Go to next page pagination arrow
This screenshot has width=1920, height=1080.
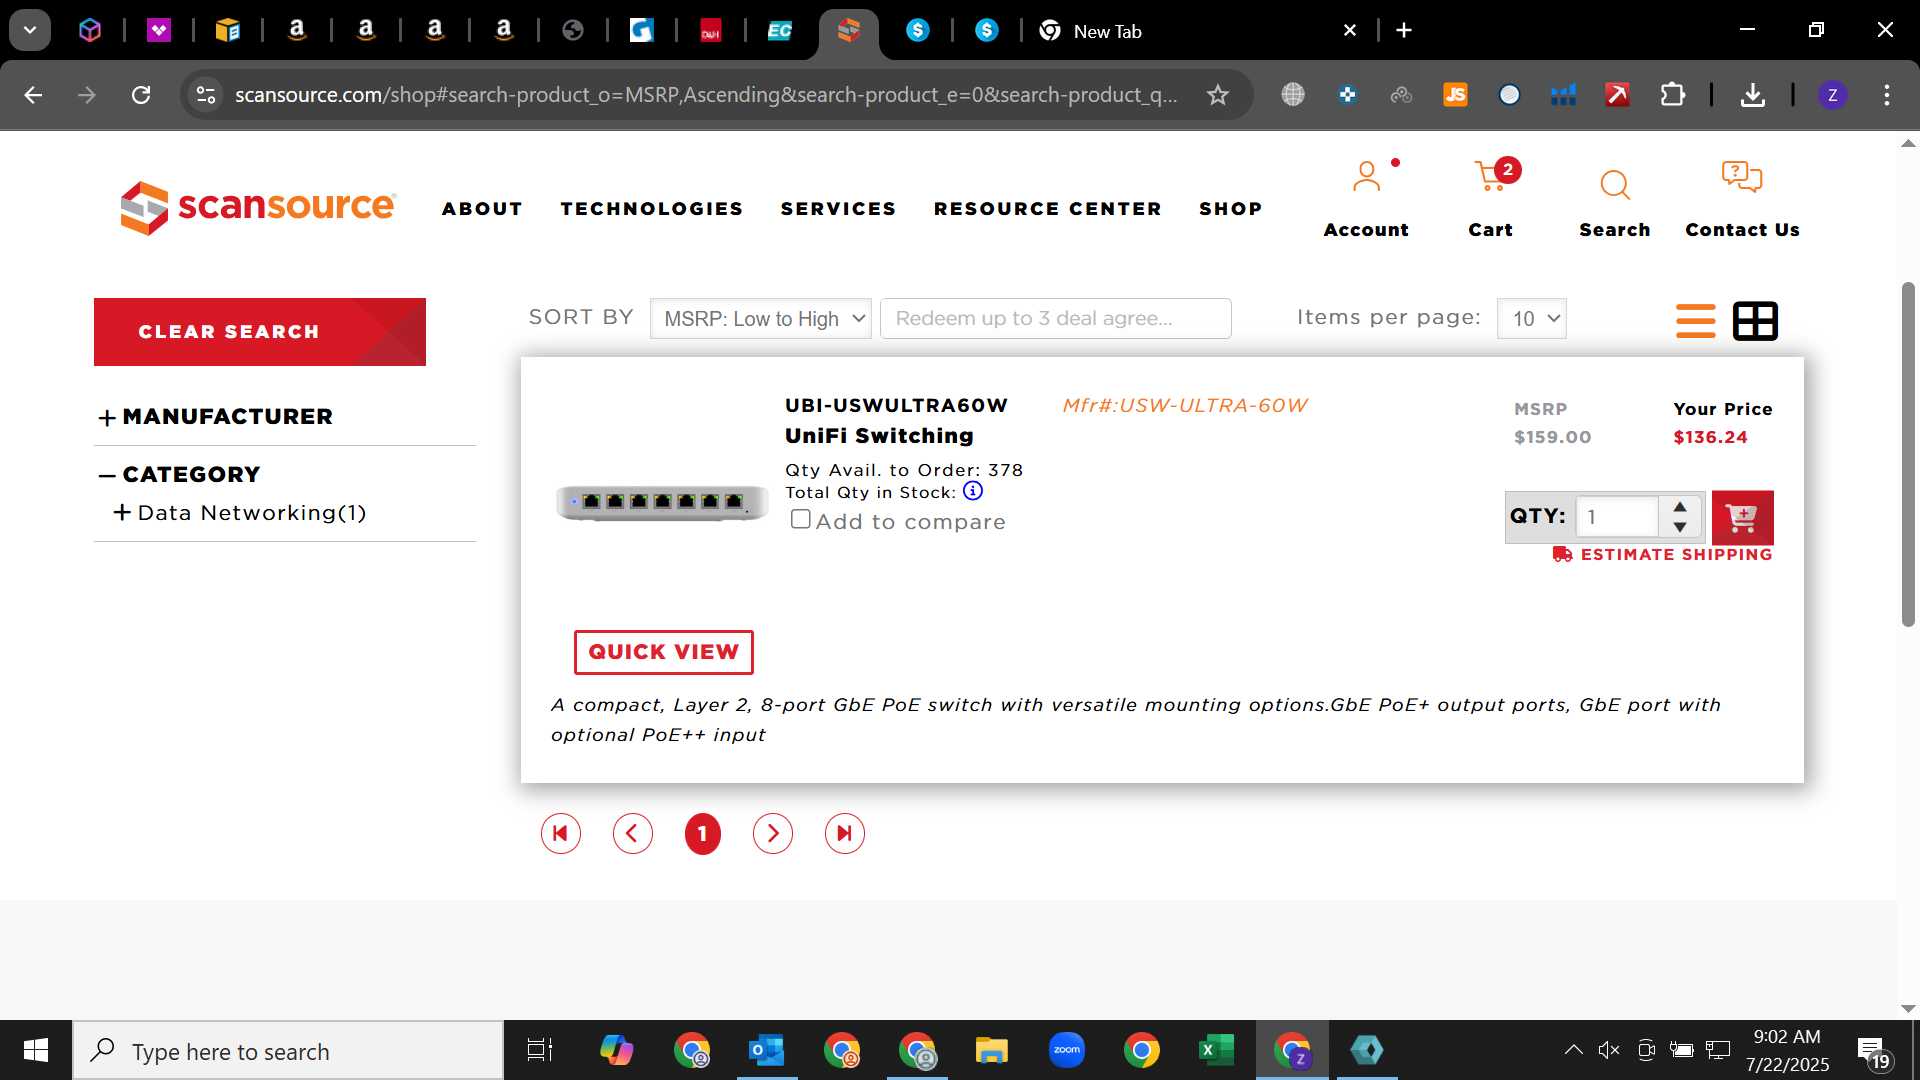[x=772, y=833]
